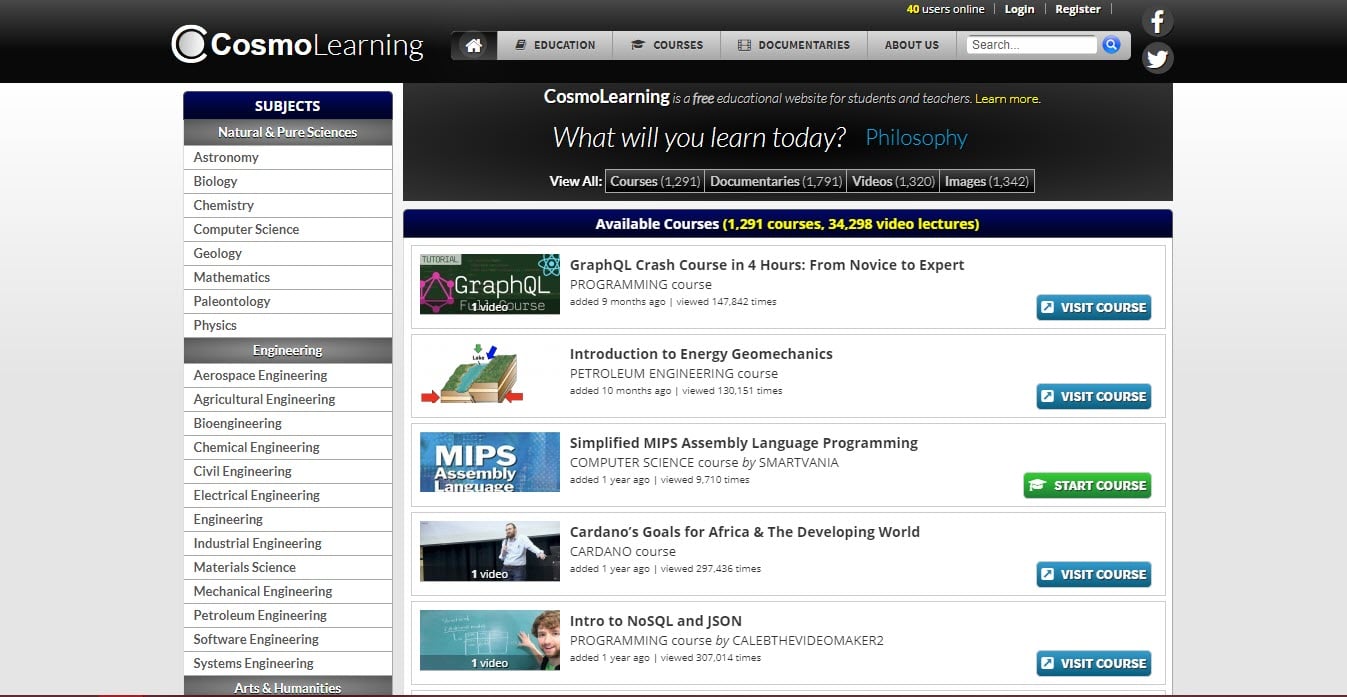The height and width of the screenshot is (697, 1347).
Task: Open GraphQL Crash Course title link
Action: pyautogui.click(x=767, y=265)
